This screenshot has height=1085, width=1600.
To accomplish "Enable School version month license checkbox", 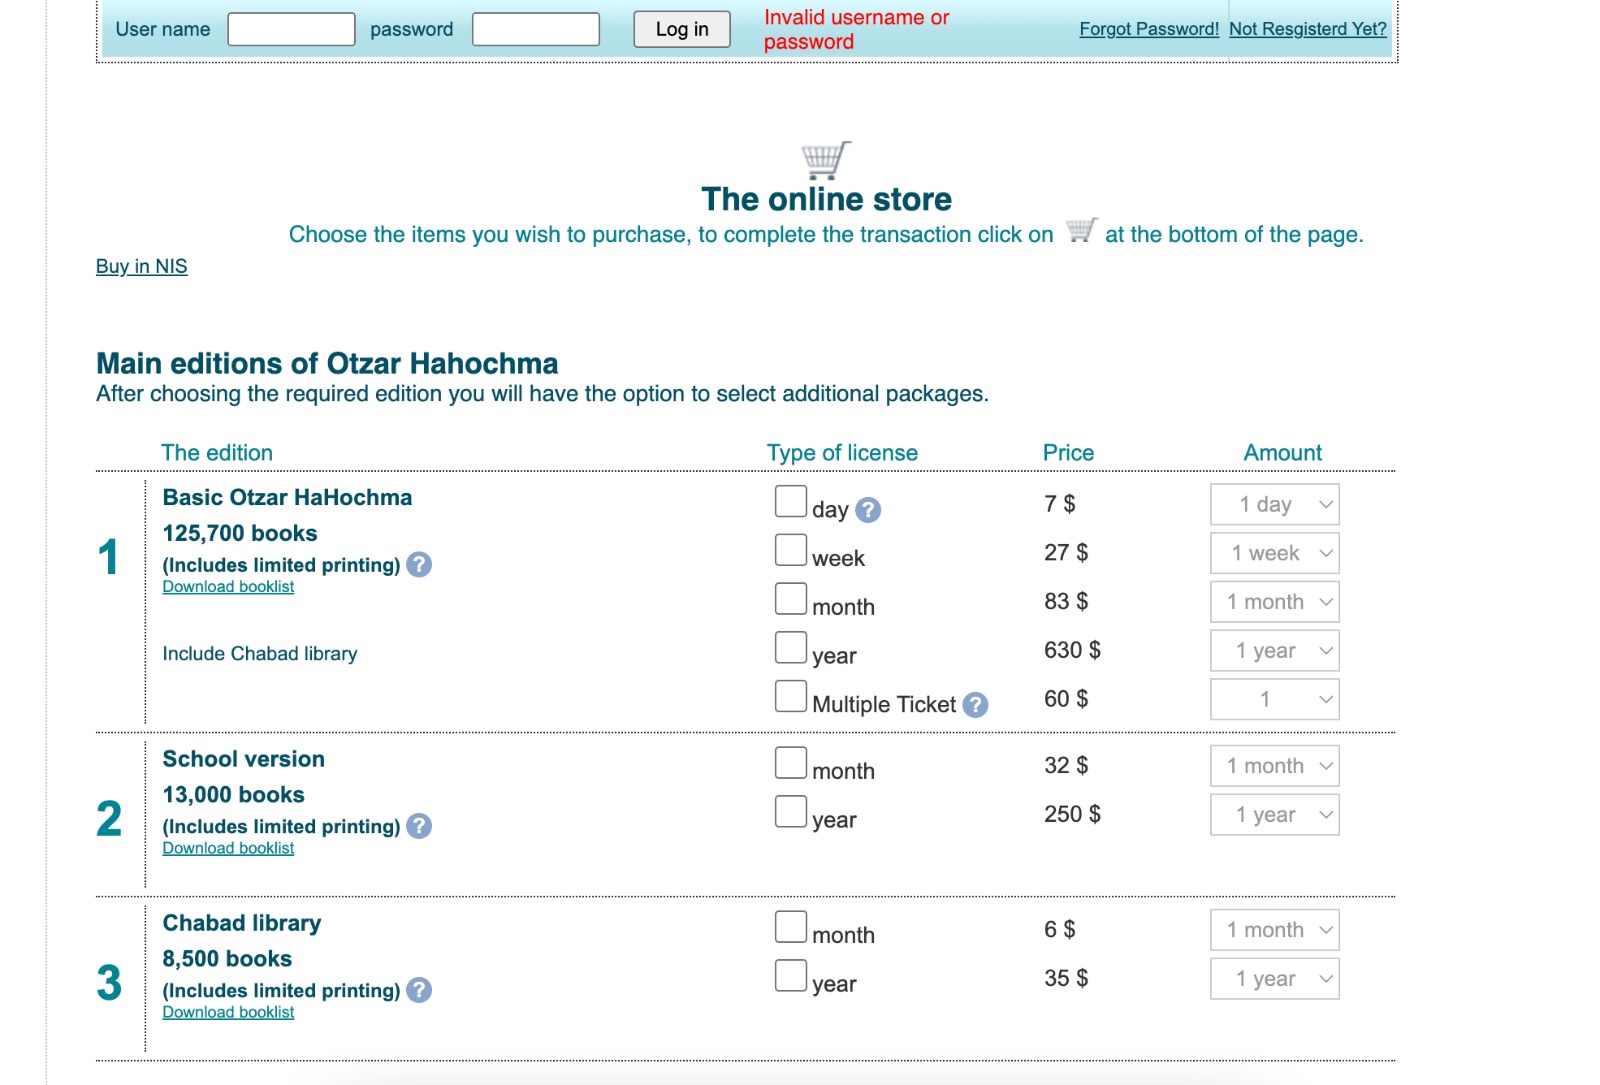I will (x=790, y=763).
